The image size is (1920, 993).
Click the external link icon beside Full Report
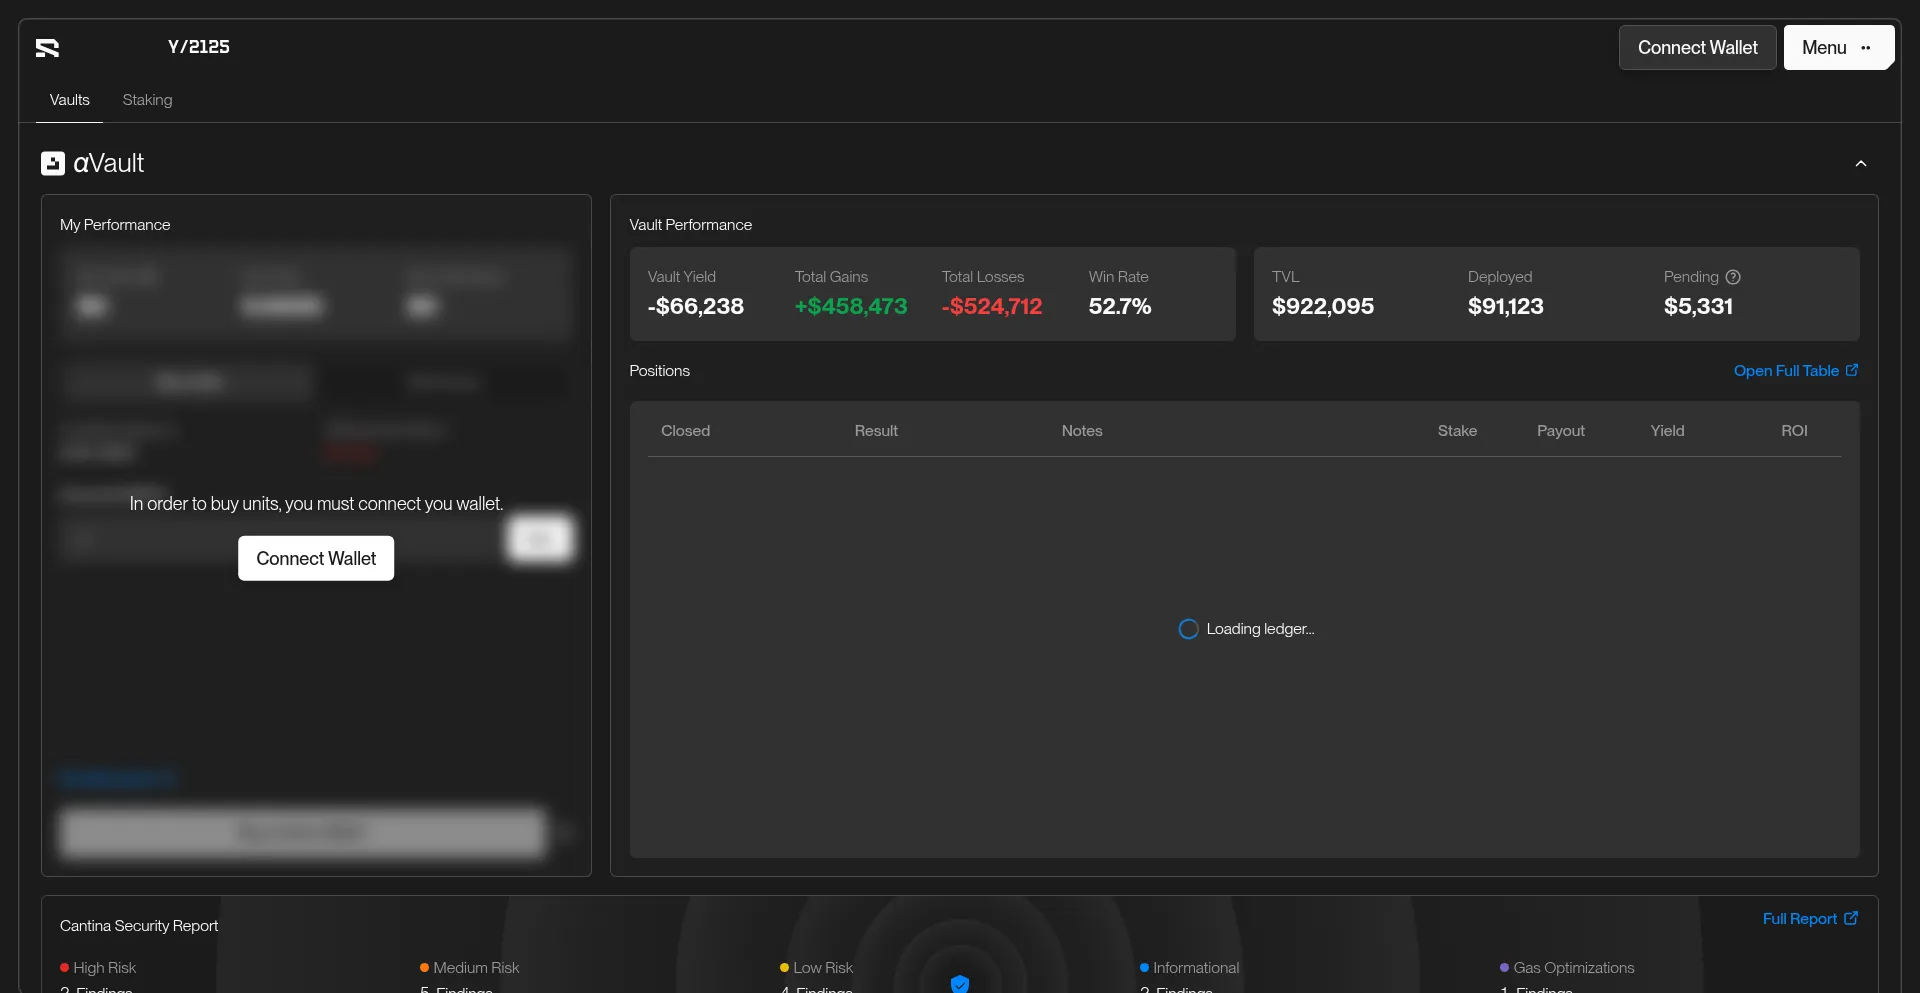1851,918
